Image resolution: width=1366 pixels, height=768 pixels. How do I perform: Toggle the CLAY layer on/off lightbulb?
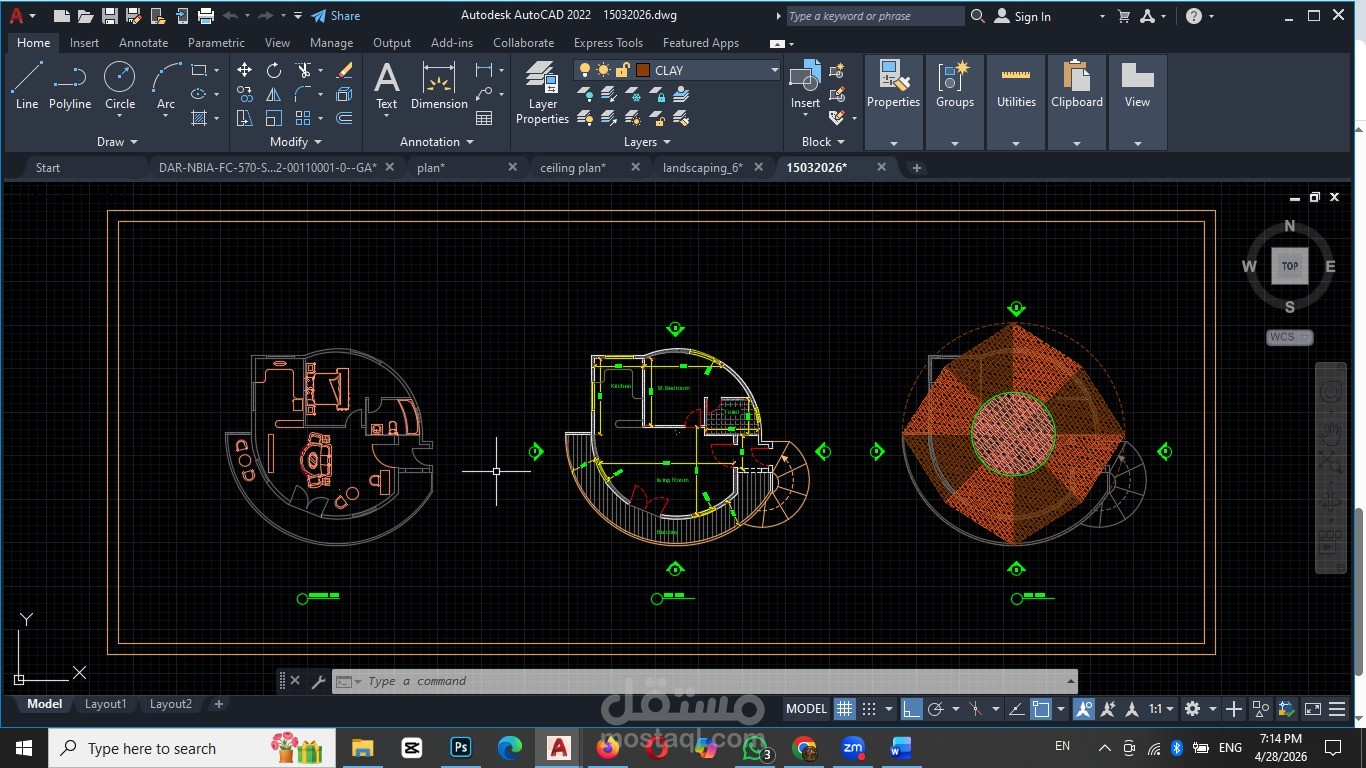pyautogui.click(x=585, y=70)
